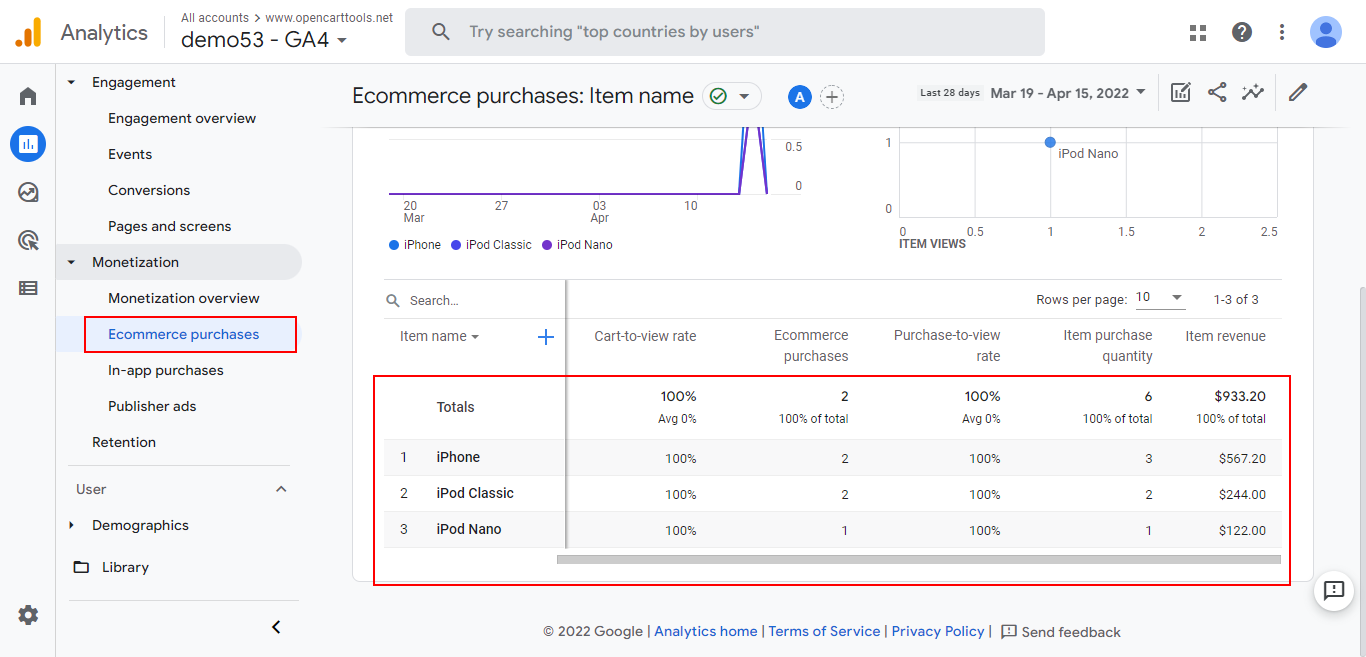Viewport: 1366px width, 657px height.
Task: Collapse the Monetization section
Action: [x=71, y=262]
